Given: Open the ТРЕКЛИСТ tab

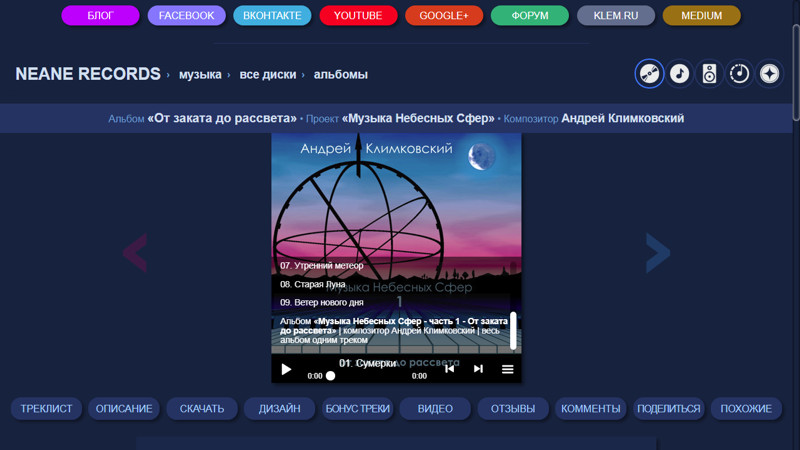Looking at the screenshot, I should [x=46, y=409].
